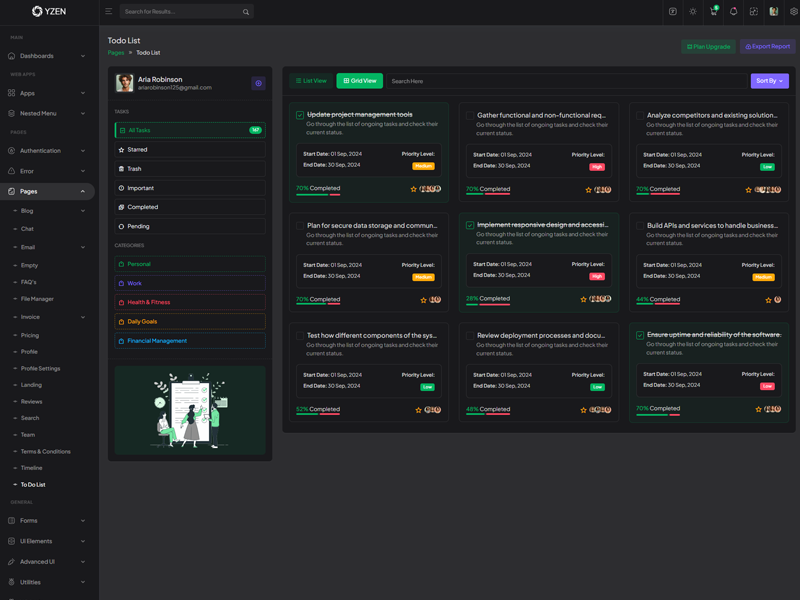Open the notifications bell
This screenshot has height=600, width=800.
click(x=733, y=12)
